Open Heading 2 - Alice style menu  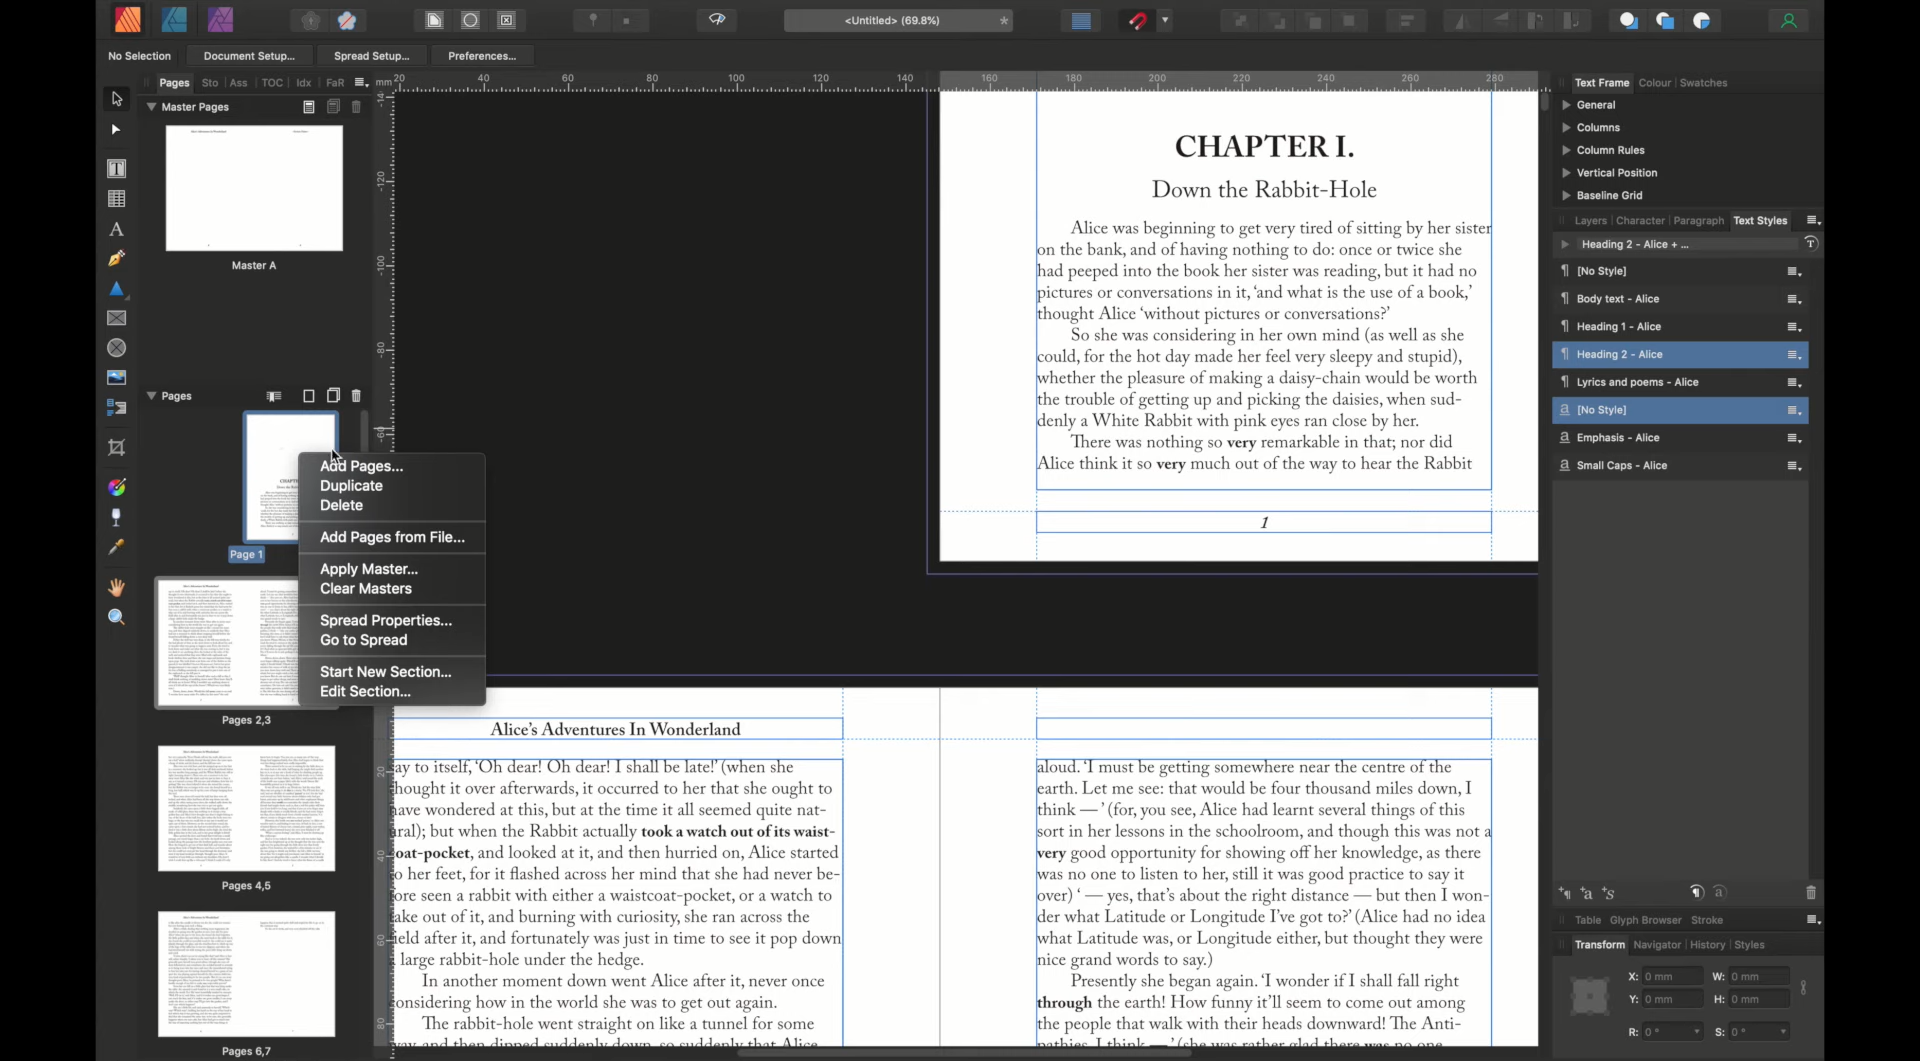1795,355
